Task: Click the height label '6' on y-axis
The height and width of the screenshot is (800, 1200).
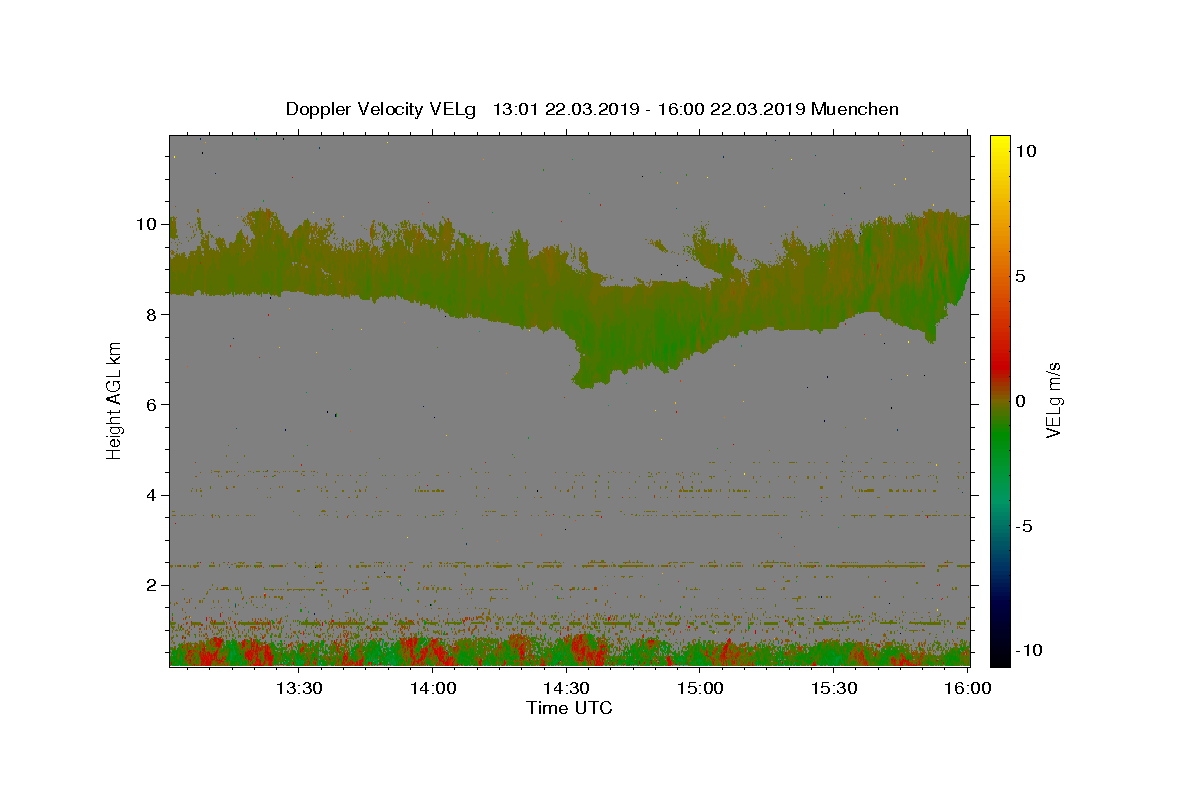Action: 153,404
